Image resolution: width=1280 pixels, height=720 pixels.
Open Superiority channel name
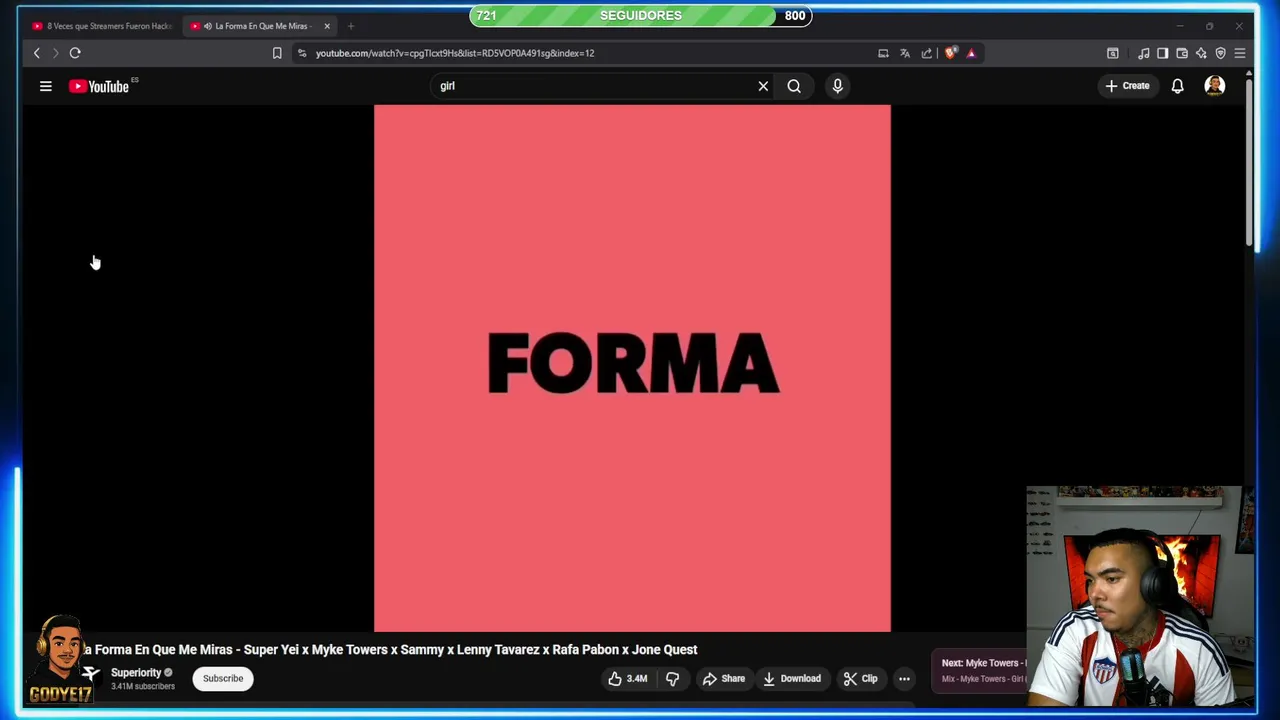click(x=136, y=673)
